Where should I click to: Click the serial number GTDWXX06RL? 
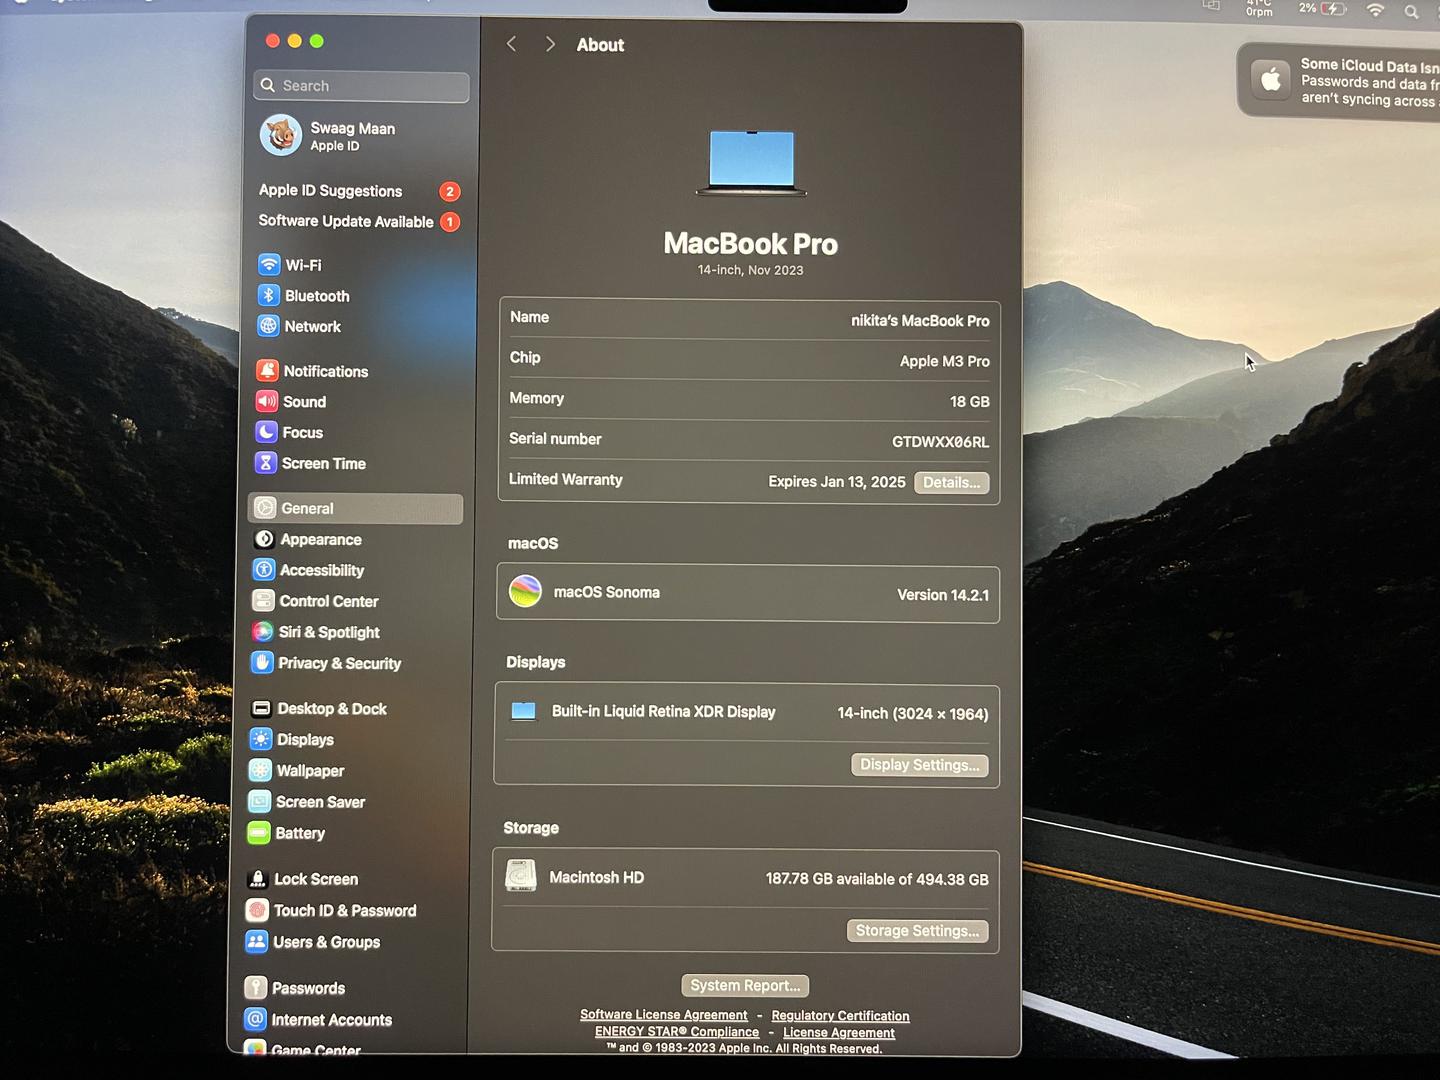point(940,442)
